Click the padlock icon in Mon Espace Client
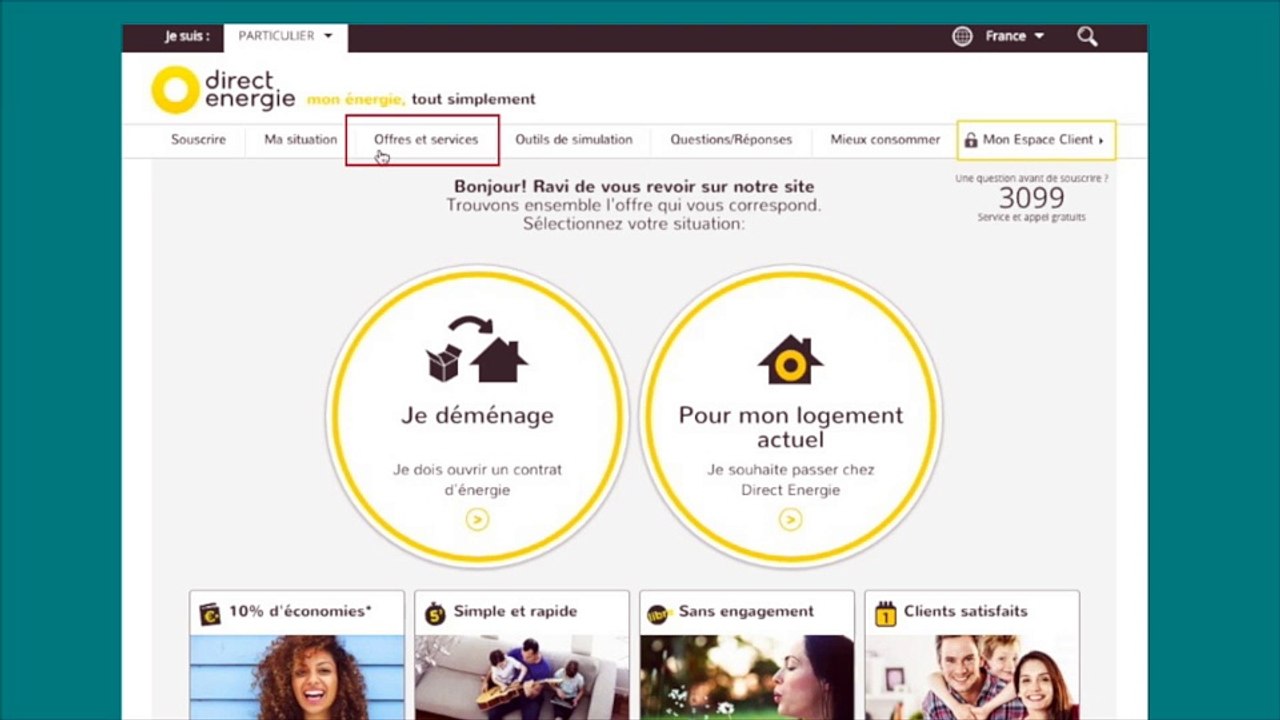 tap(970, 140)
